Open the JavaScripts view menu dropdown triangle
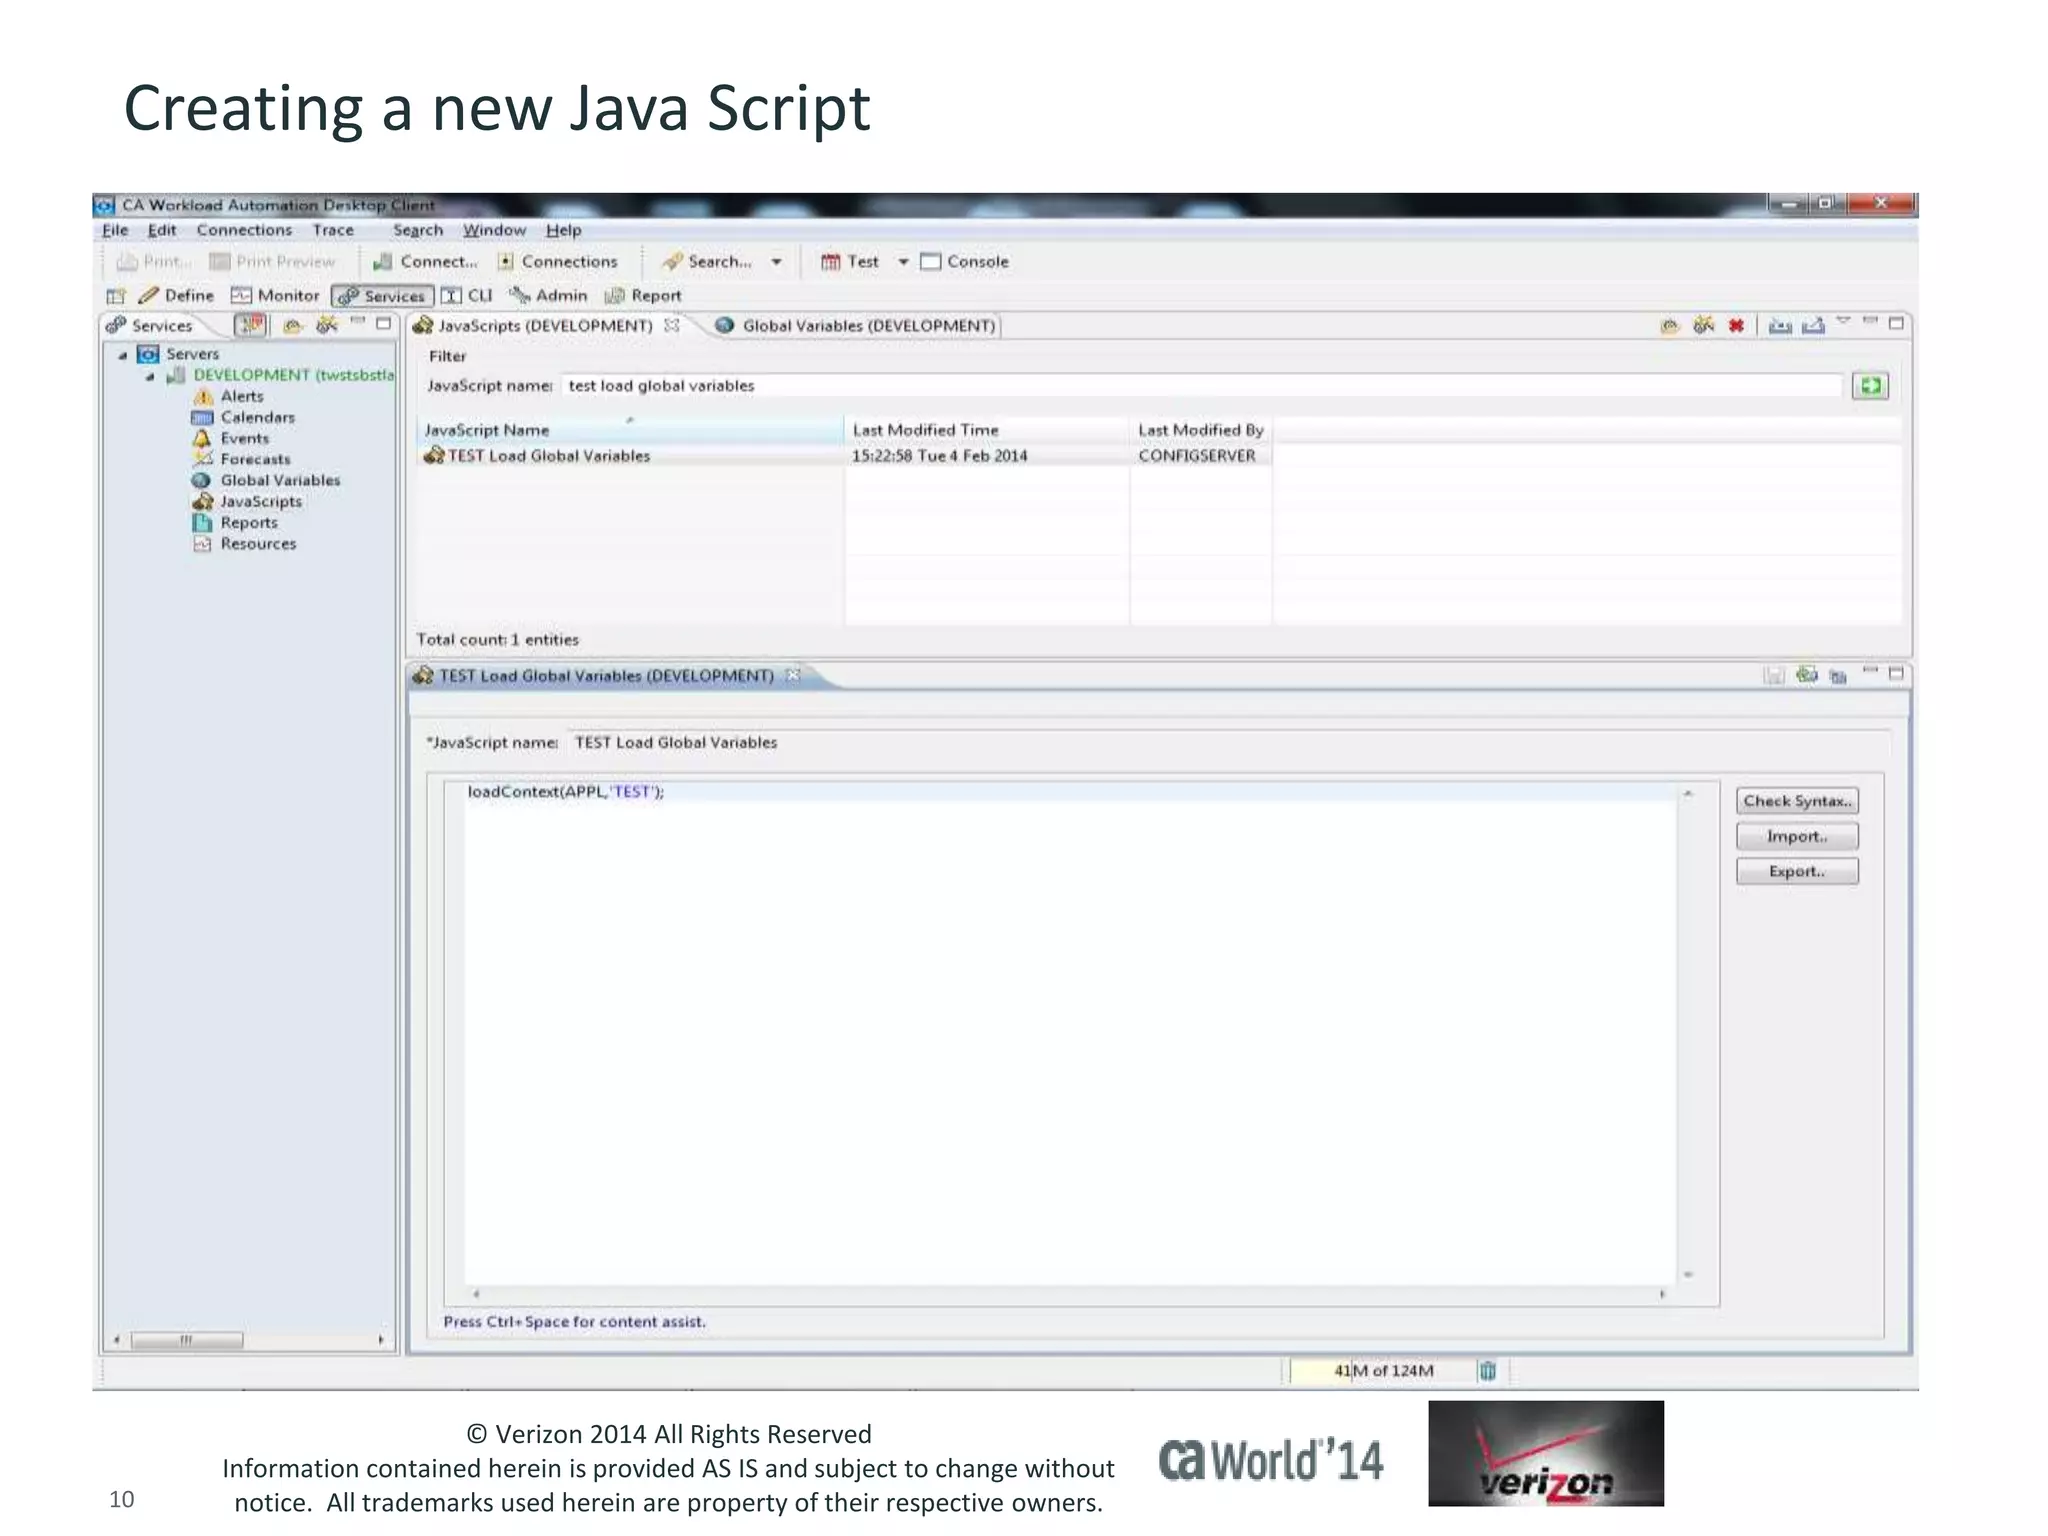This screenshot has width=2048, height=1536. [x=1843, y=321]
